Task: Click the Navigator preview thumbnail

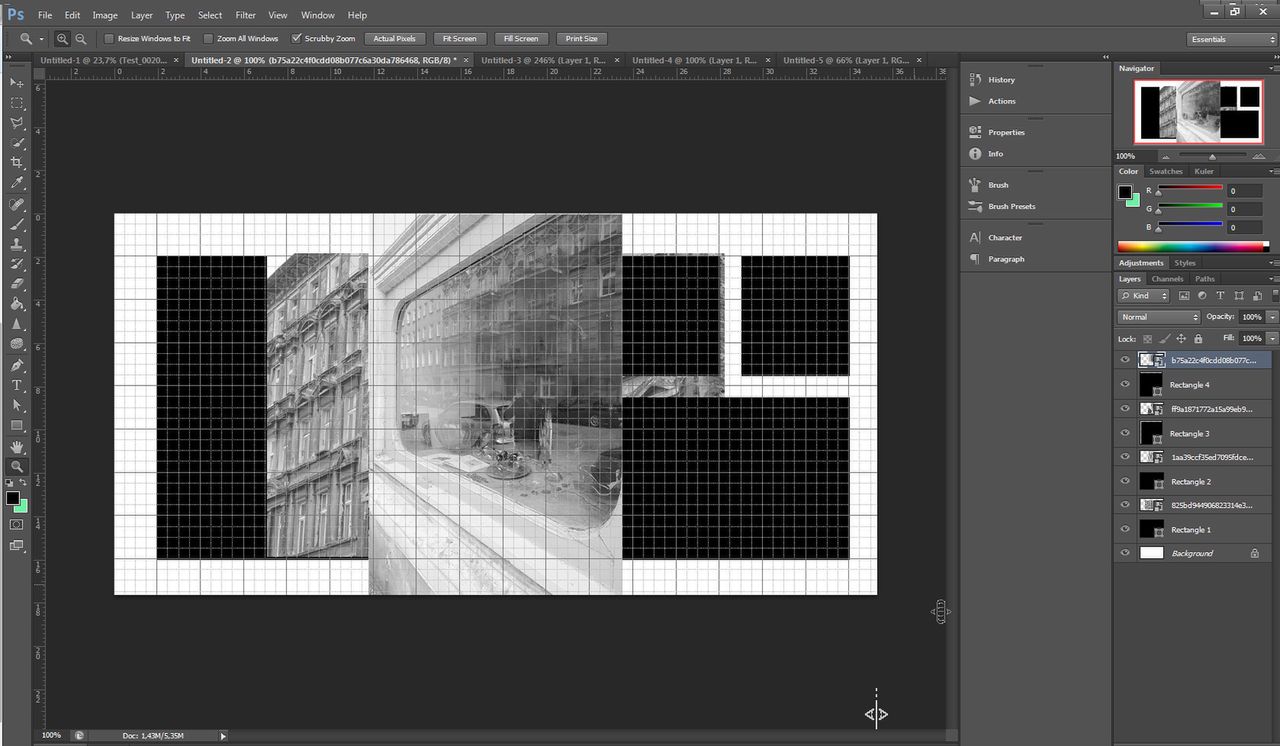Action: coord(1197,111)
